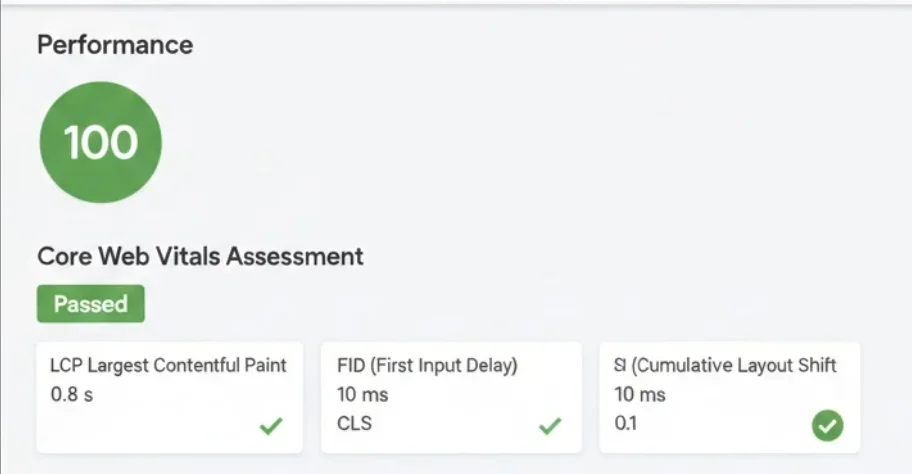
Task: Click the green 100 performance score circle
Action: pyautogui.click(x=100, y=143)
